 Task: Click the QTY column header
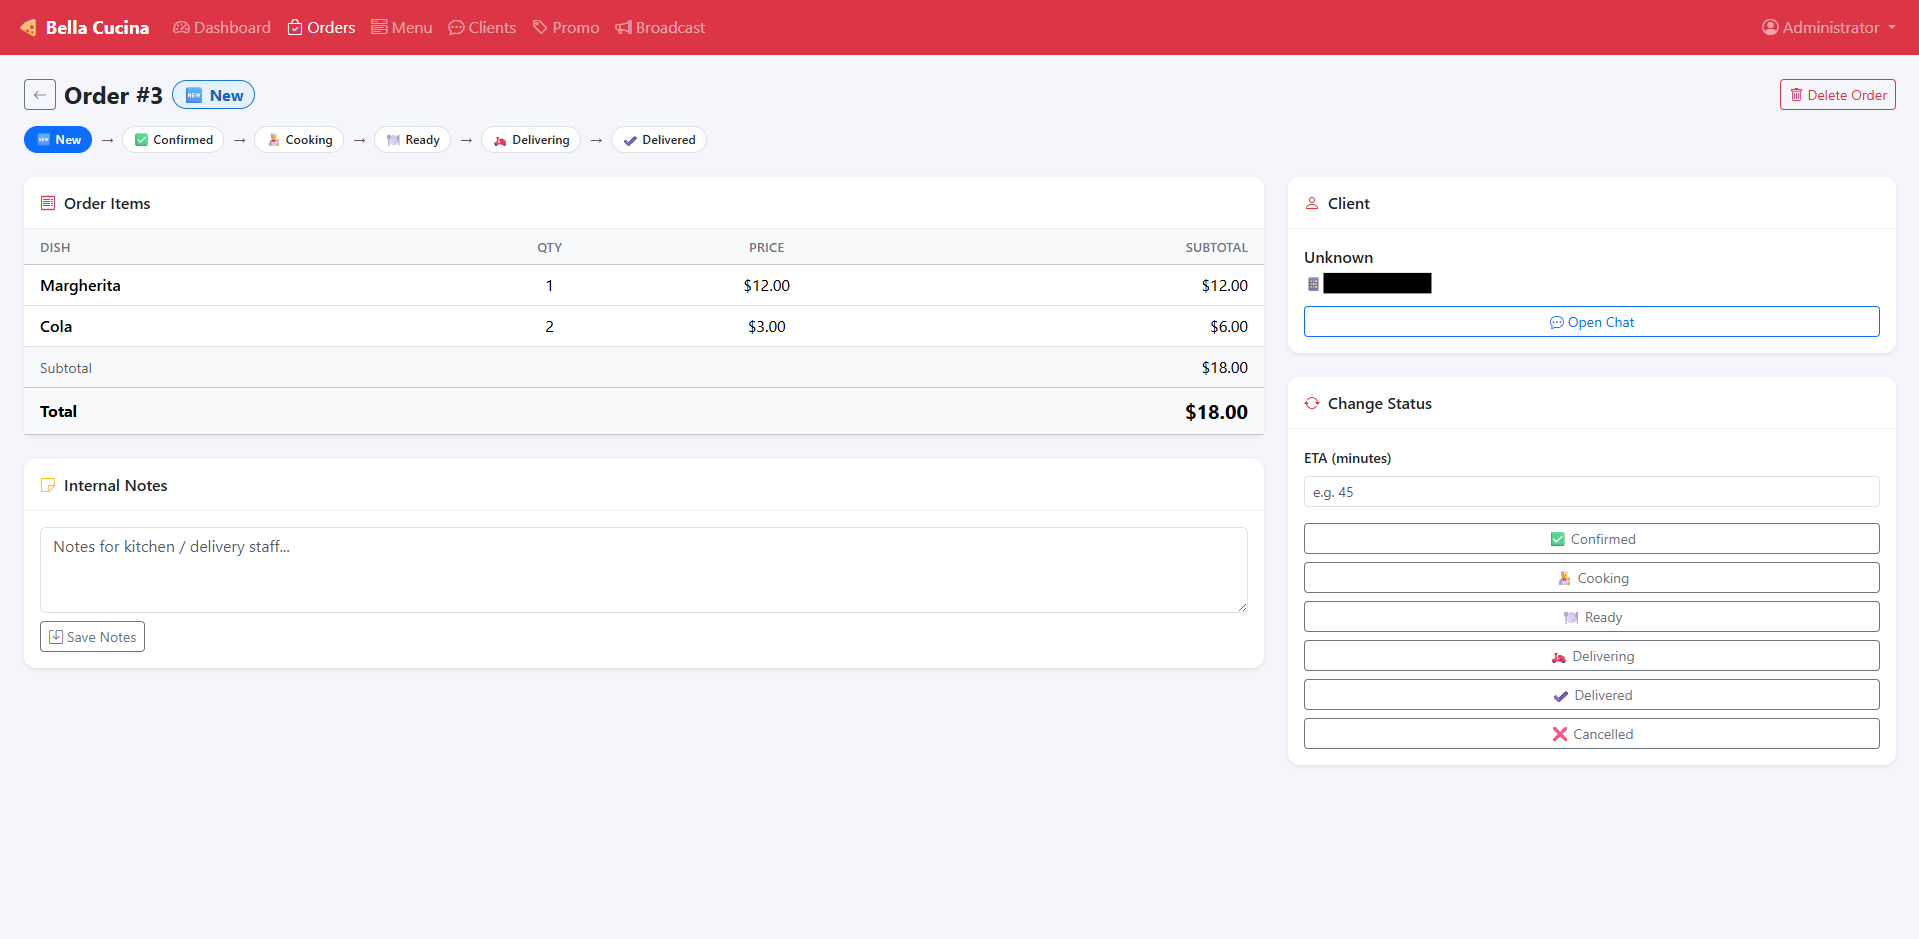[x=549, y=247]
